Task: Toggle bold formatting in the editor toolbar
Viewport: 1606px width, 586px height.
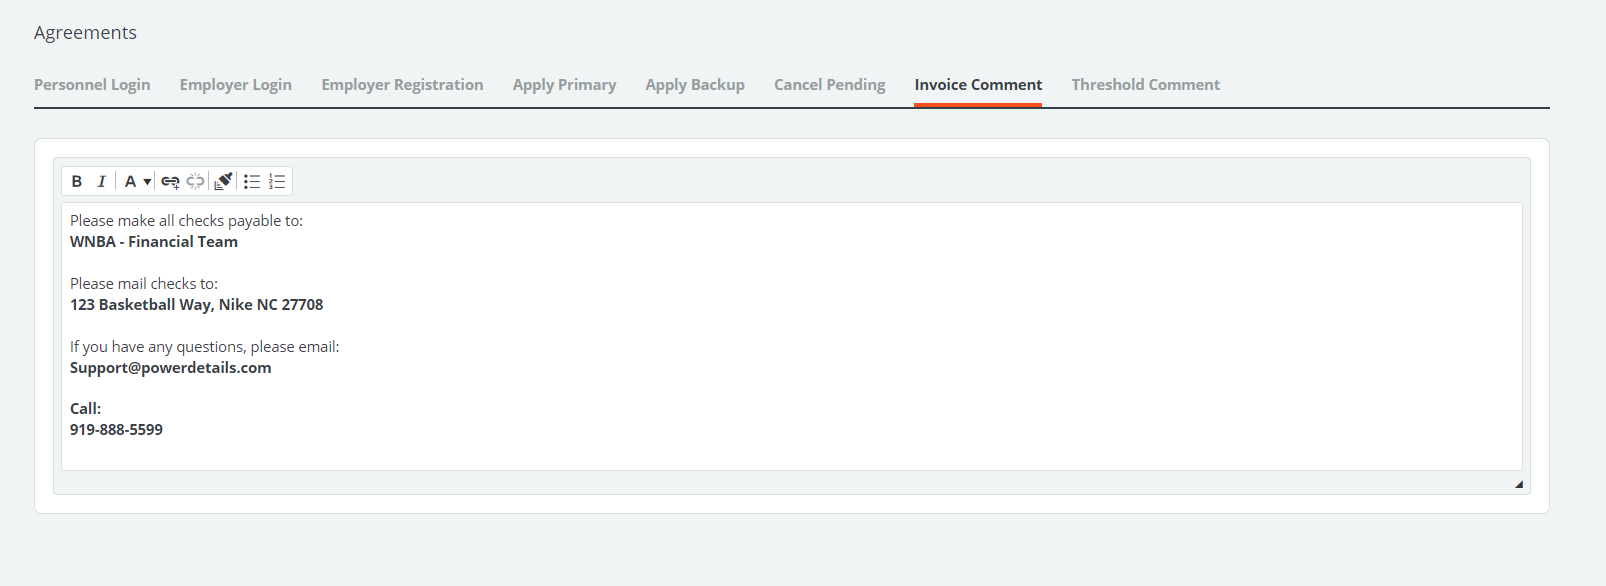Action: [x=77, y=181]
